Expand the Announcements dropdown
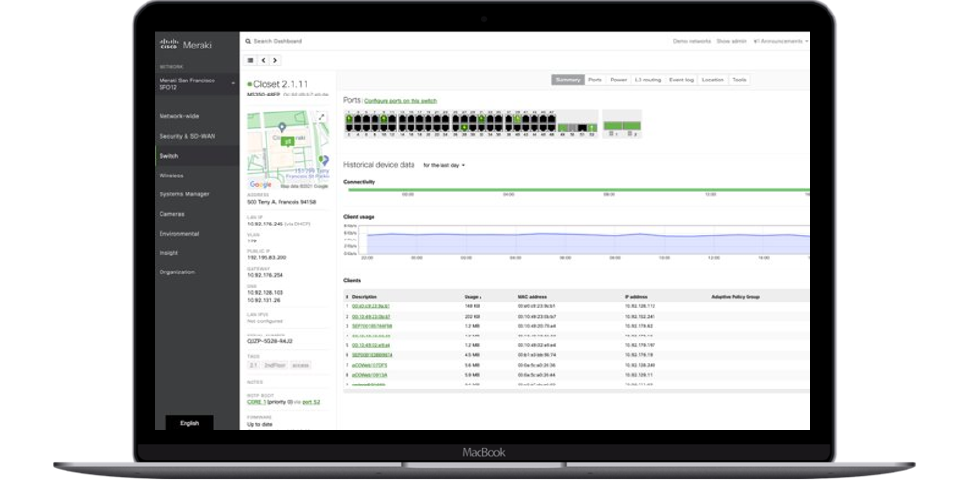 pos(780,41)
